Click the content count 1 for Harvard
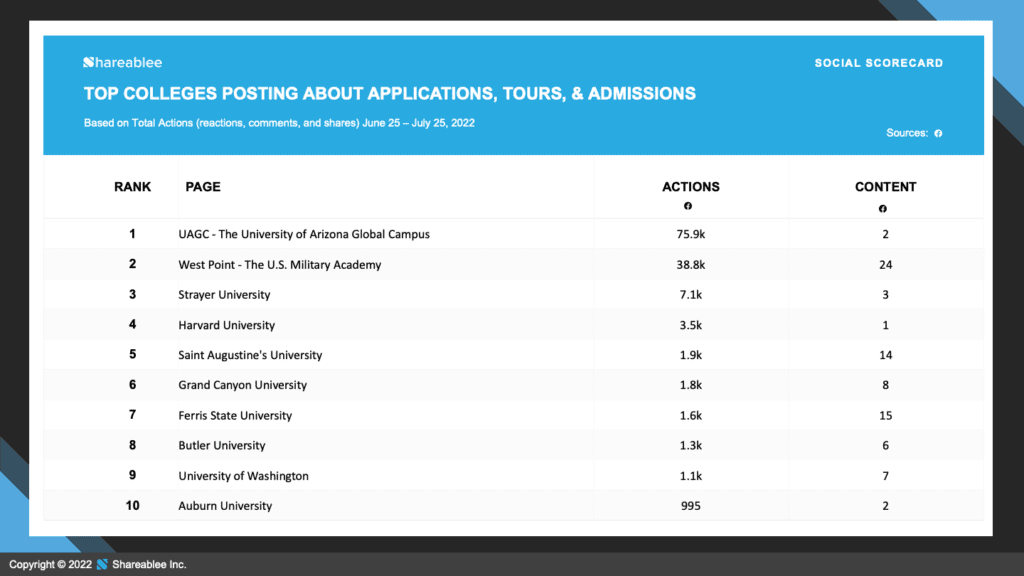This screenshot has width=1024, height=576. pyautogui.click(x=886, y=325)
